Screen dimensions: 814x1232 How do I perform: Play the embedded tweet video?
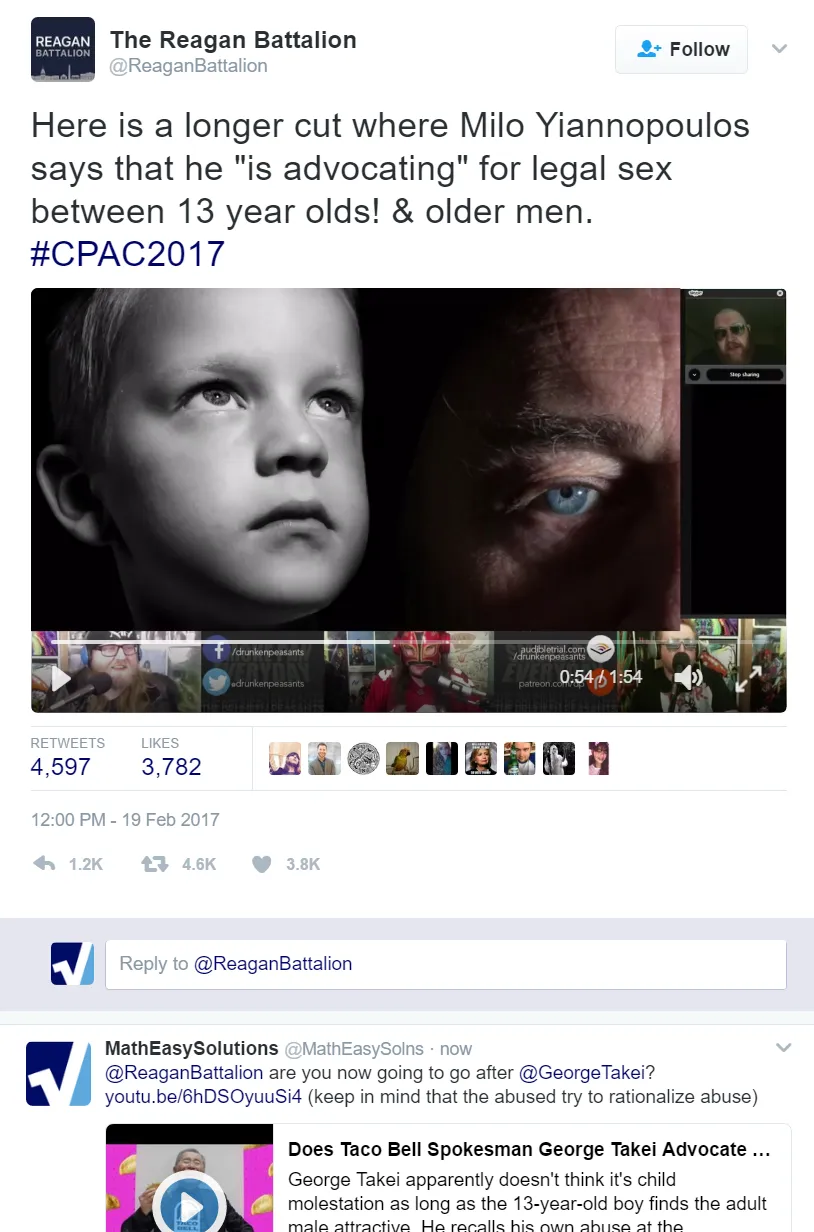pyautogui.click(x=61, y=678)
